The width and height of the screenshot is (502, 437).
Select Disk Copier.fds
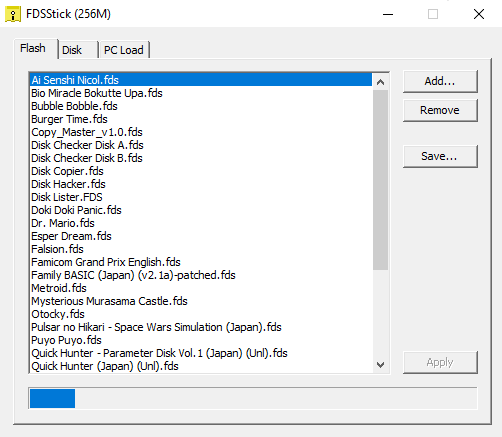(x=201, y=171)
